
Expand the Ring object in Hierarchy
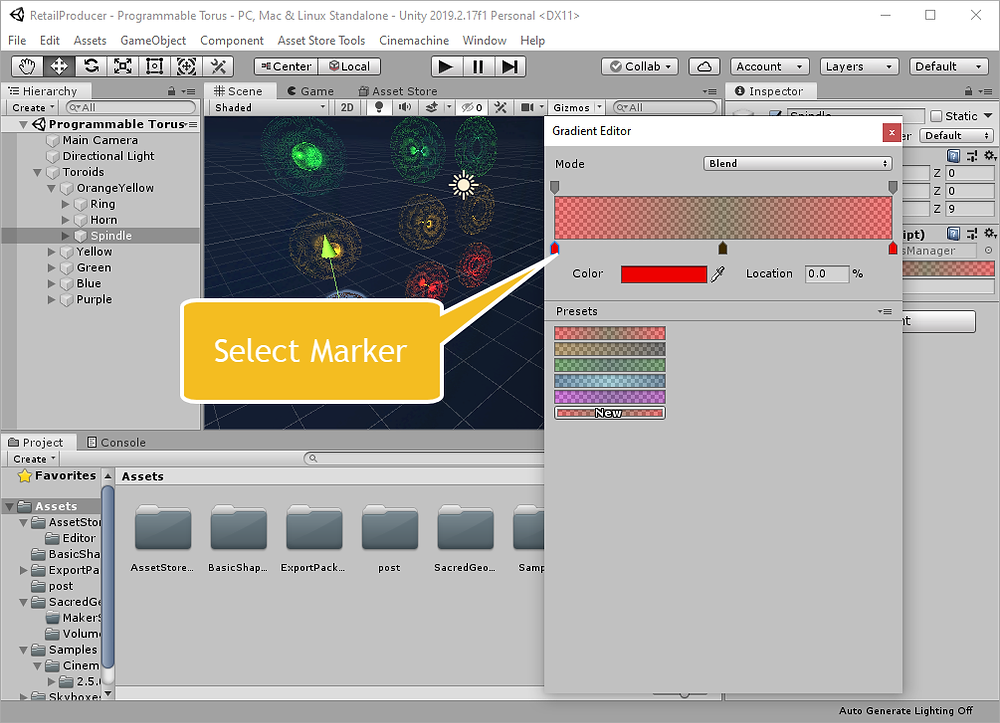pyautogui.click(x=66, y=204)
